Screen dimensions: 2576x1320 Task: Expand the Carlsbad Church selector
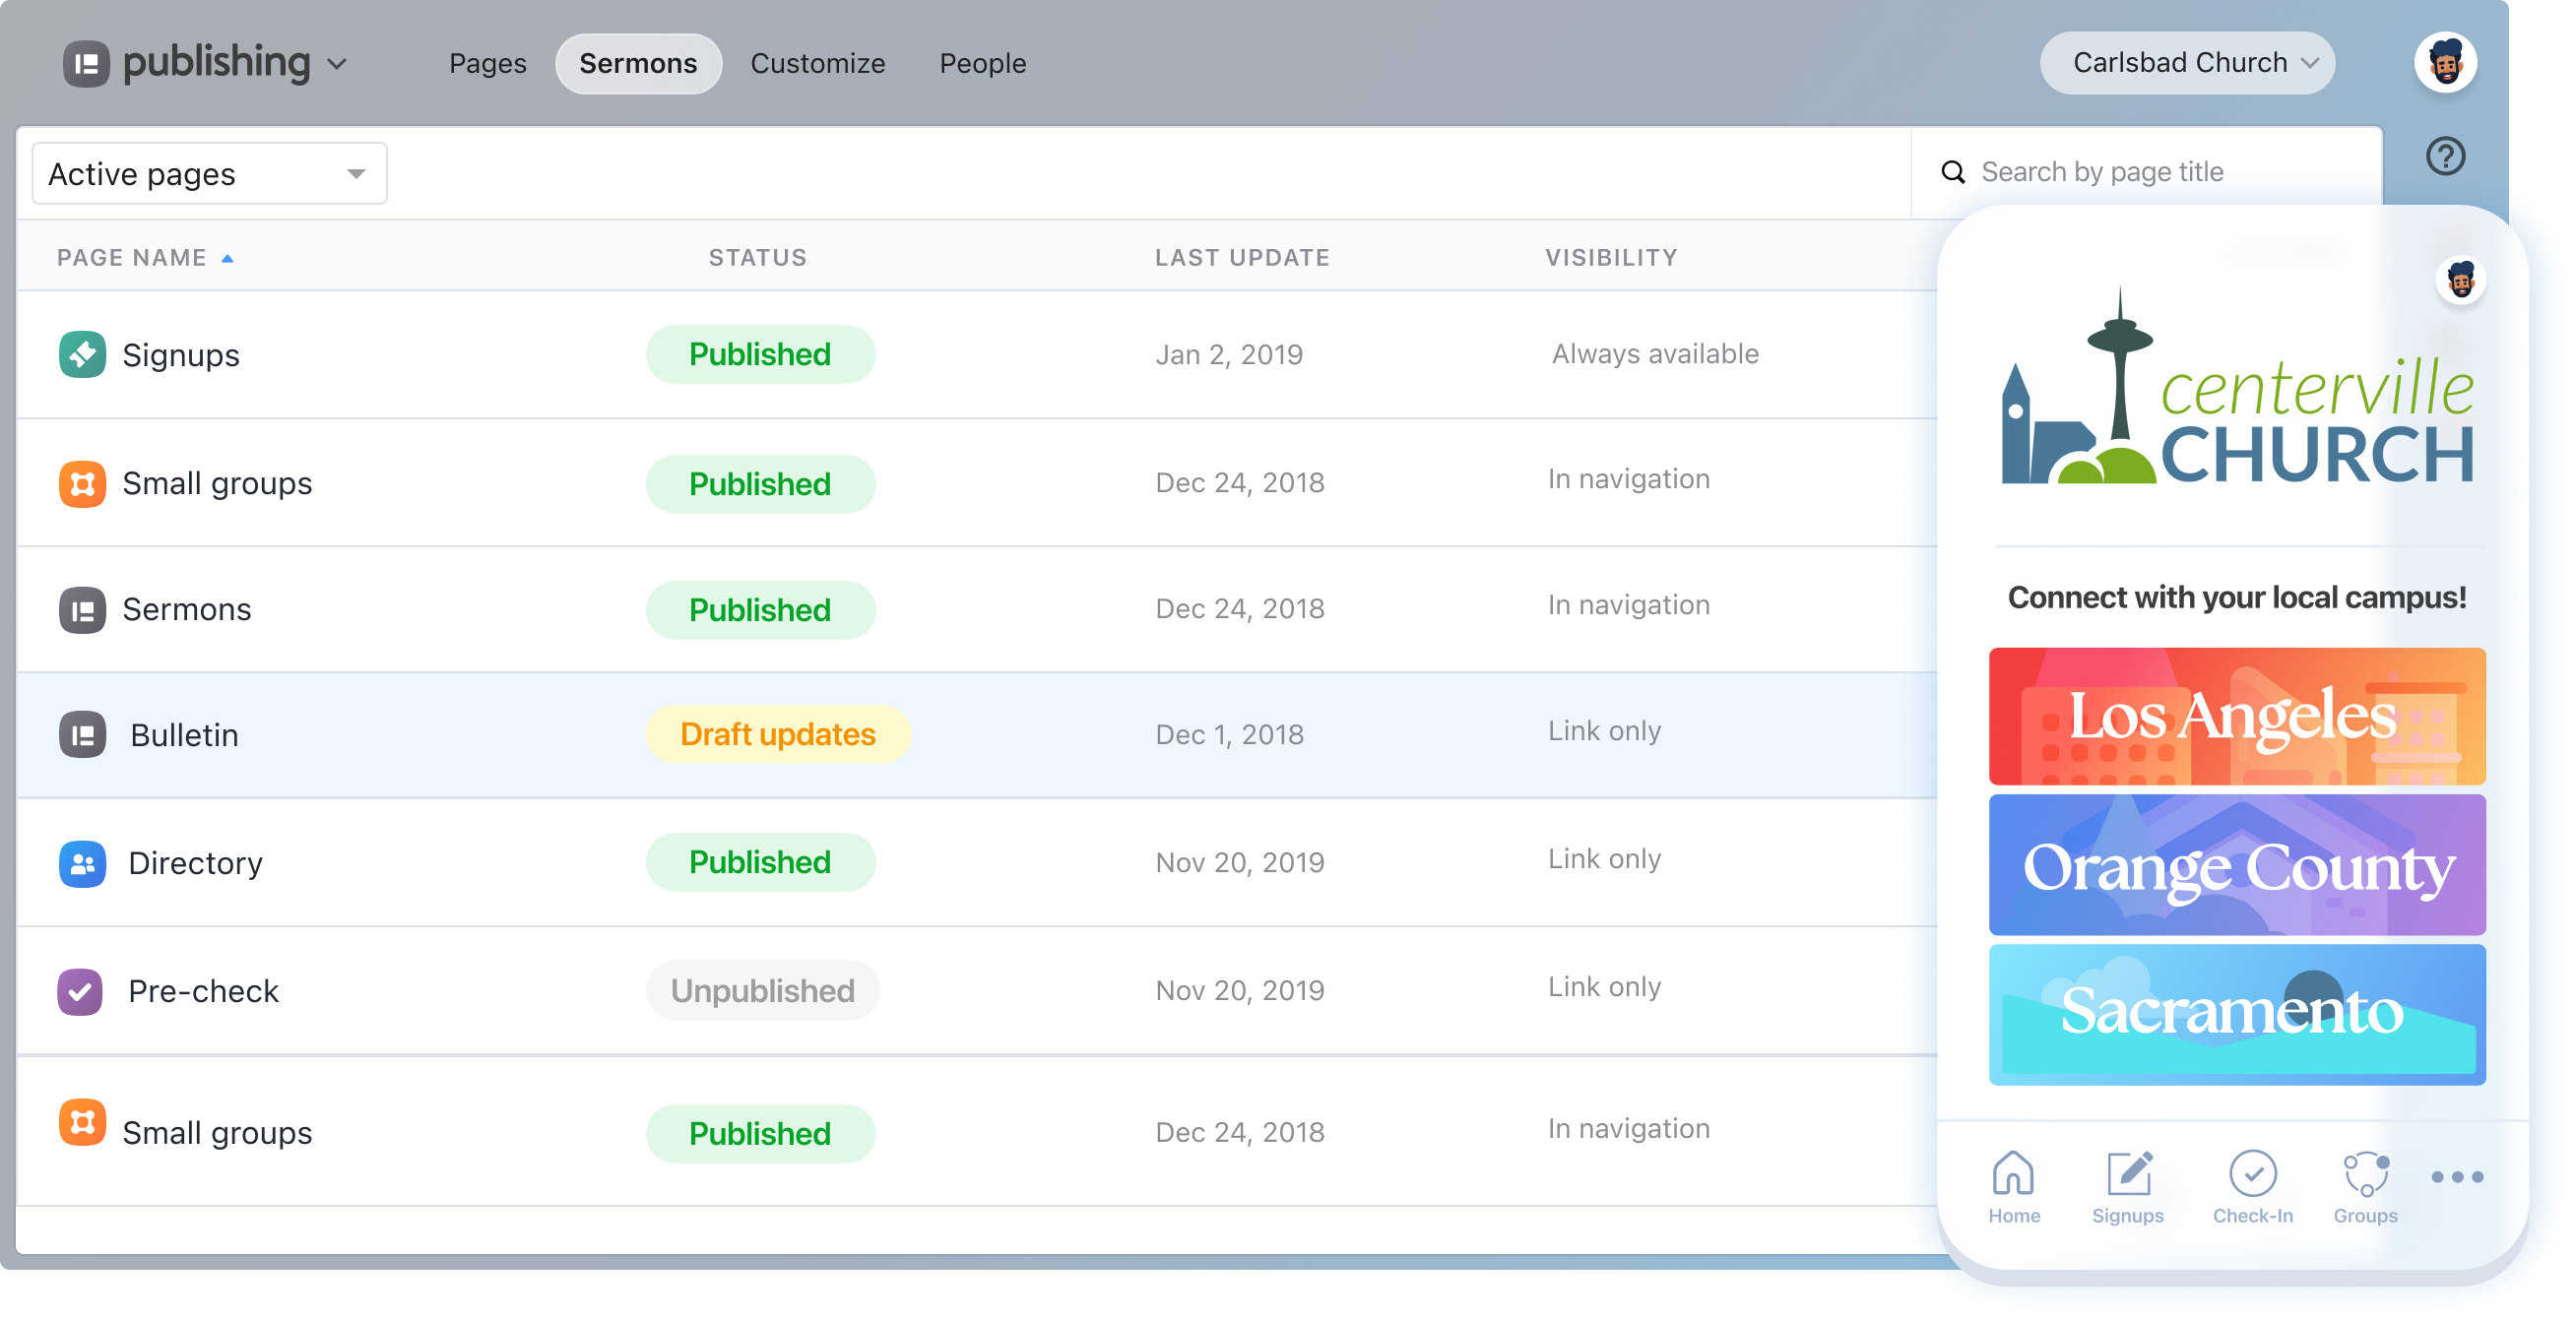pos(2187,63)
